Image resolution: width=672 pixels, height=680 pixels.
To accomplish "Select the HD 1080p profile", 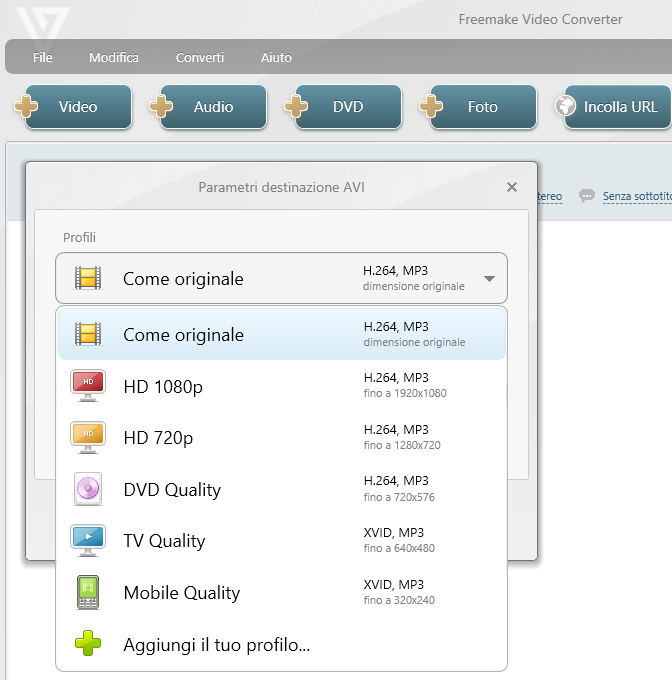I will pyautogui.click(x=282, y=386).
